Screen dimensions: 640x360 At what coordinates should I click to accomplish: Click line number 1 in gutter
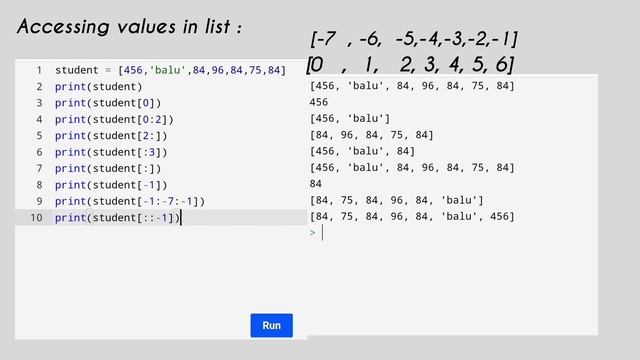tap(39, 70)
